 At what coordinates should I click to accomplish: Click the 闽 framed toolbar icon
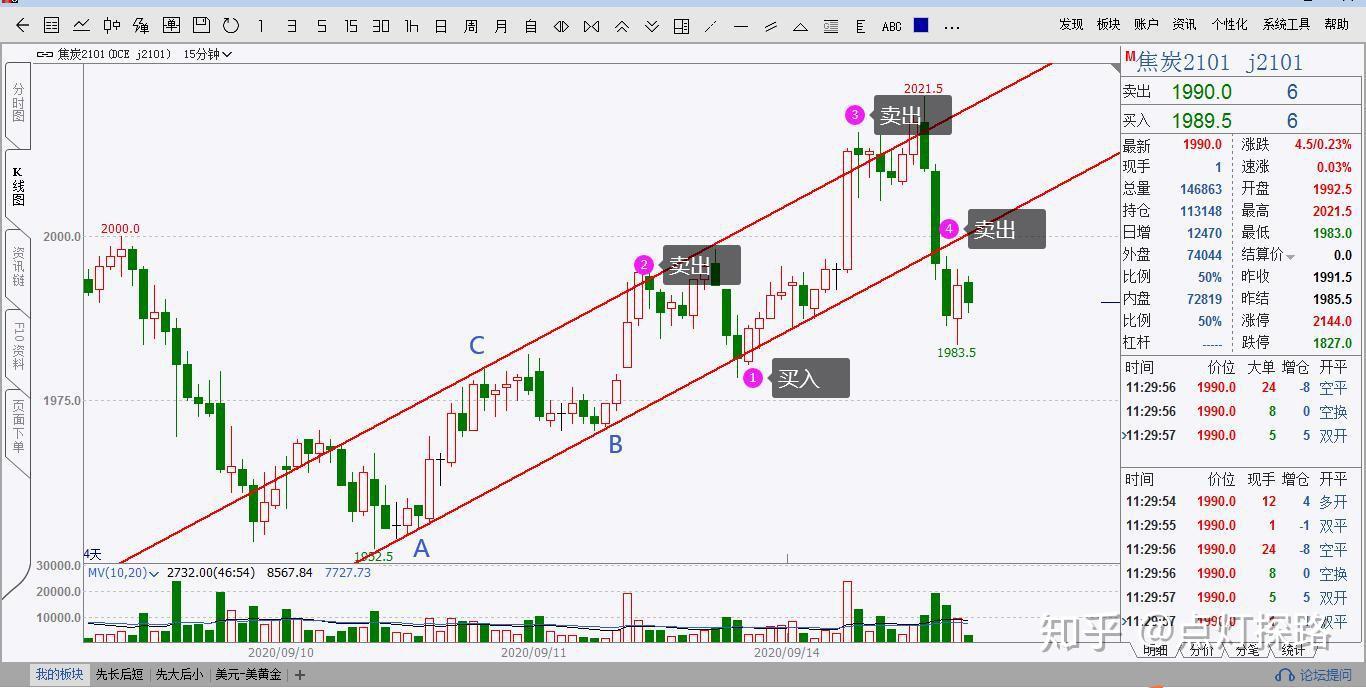(171, 26)
